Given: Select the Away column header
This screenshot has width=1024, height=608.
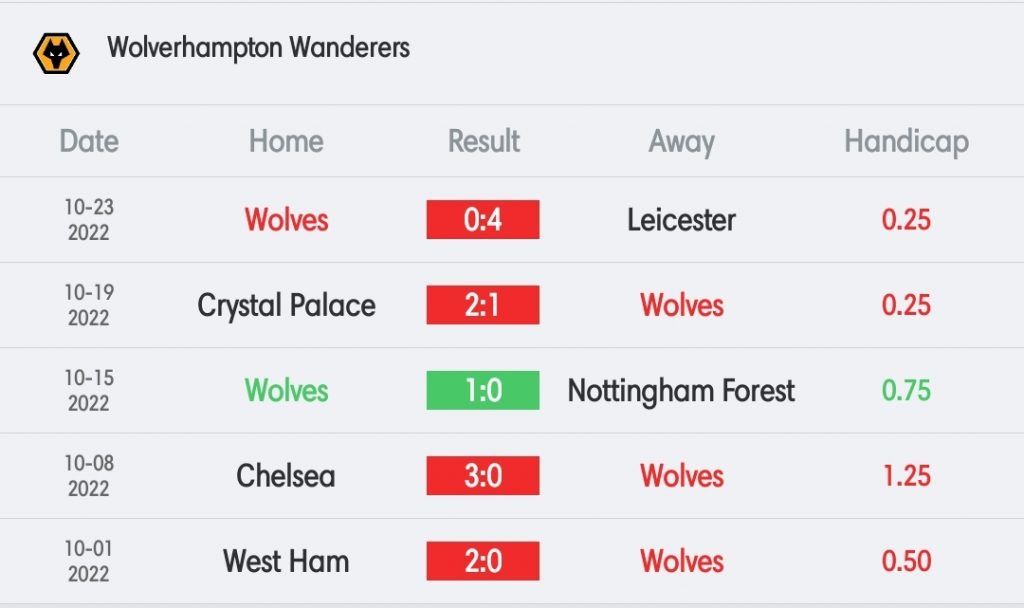Looking at the screenshot, I should (x=682, y=142).
